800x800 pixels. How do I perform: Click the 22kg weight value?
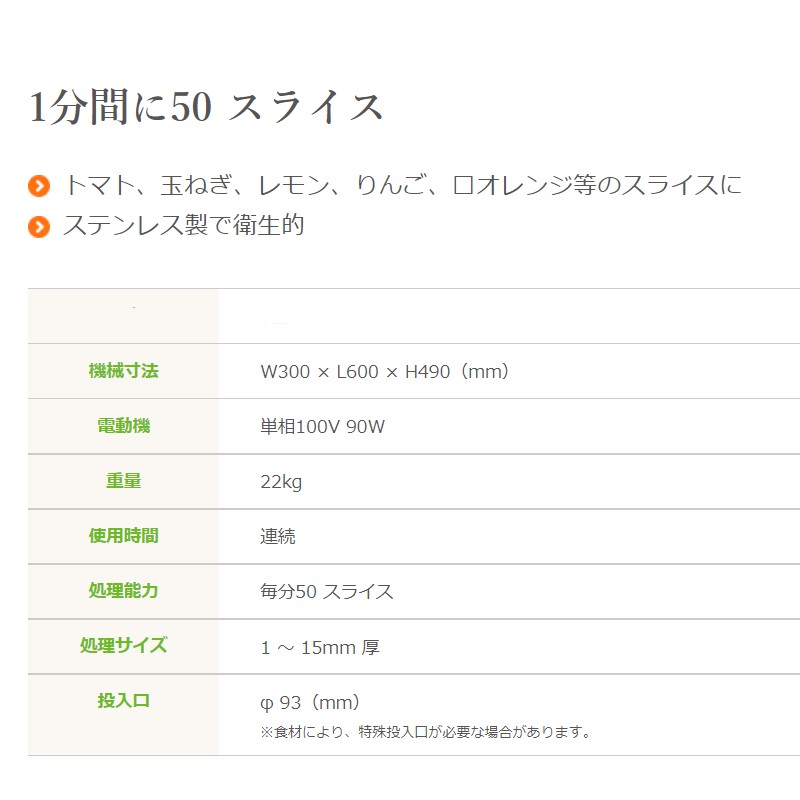click(x=281, y=482)
